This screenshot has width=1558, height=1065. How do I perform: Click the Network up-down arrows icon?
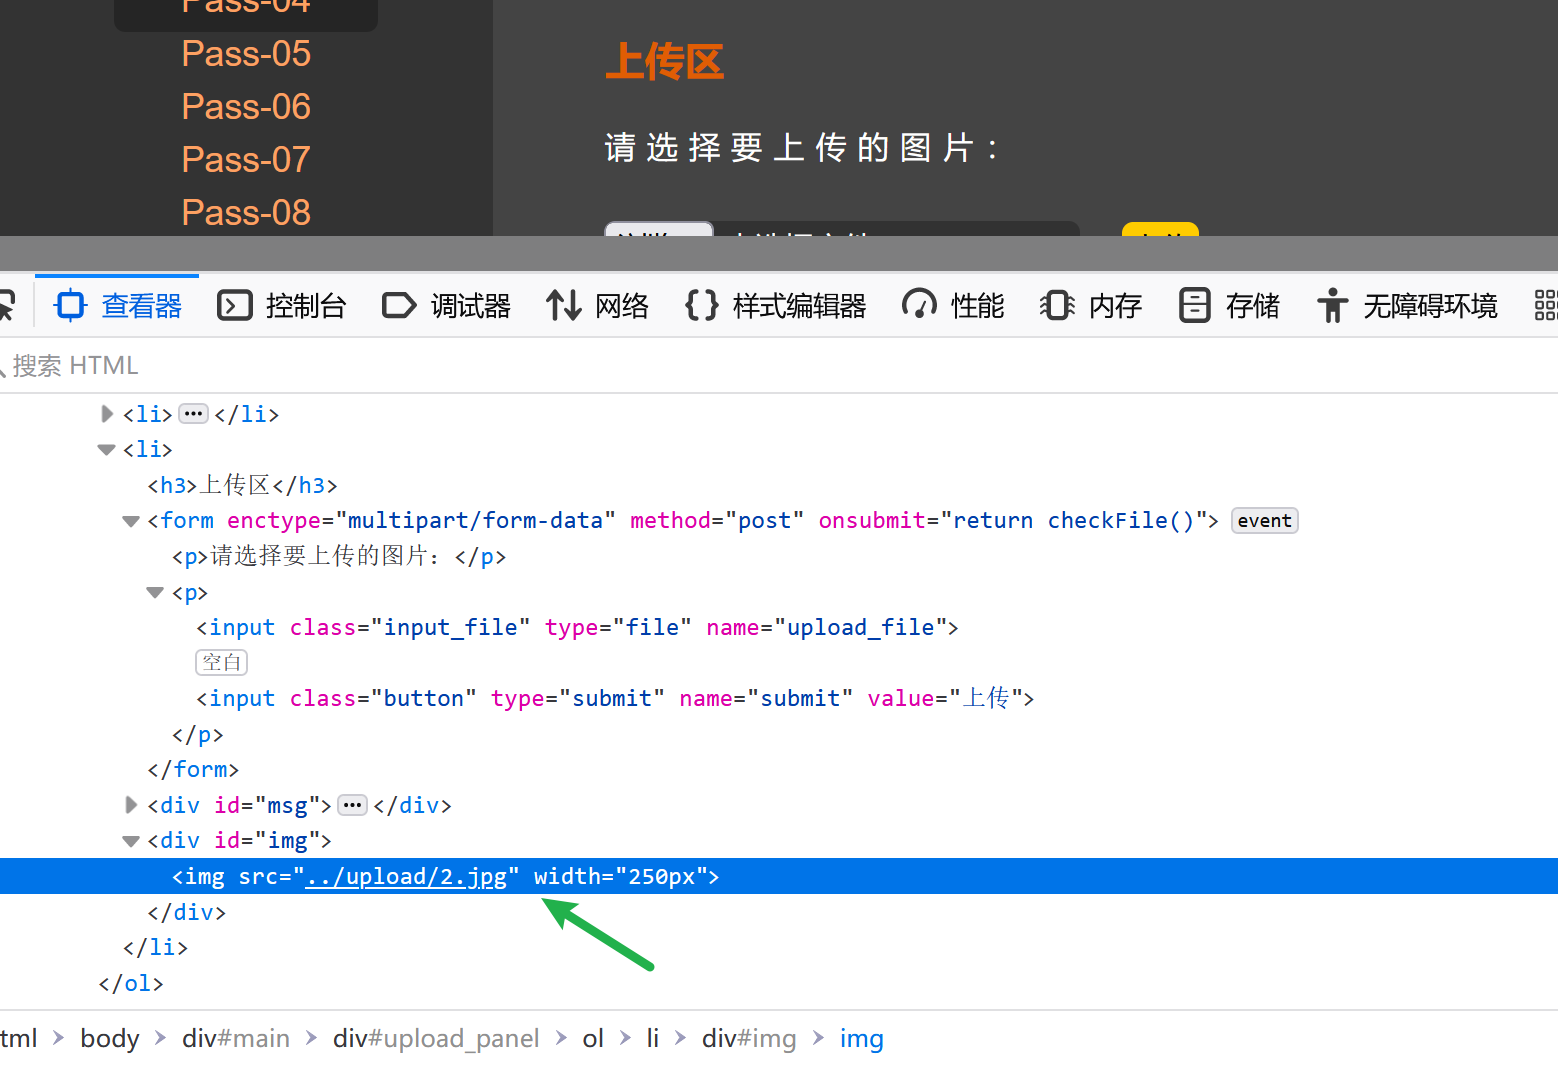pos(563,305)
